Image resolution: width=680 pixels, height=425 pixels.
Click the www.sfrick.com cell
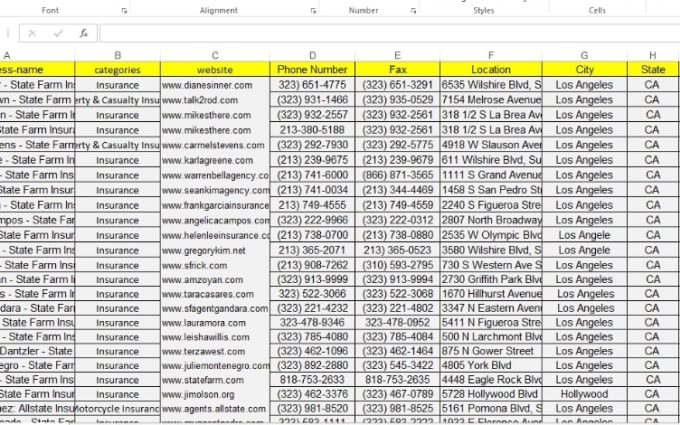coord(215,265)
